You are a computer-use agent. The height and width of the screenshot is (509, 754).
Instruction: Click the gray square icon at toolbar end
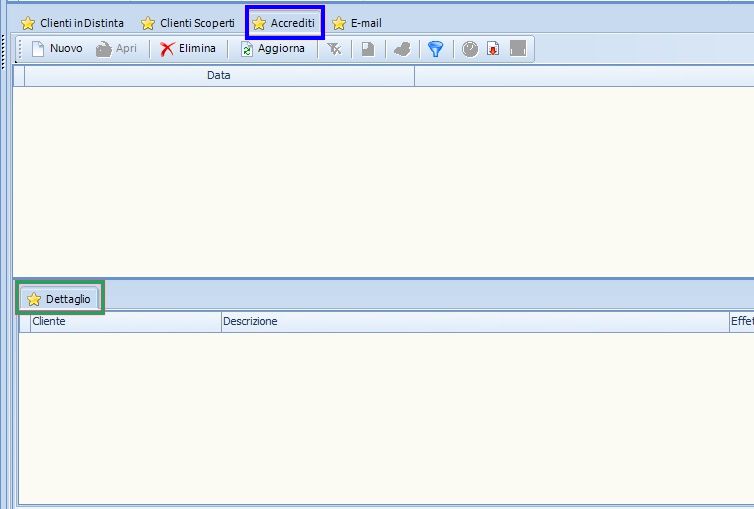(518, 48)
